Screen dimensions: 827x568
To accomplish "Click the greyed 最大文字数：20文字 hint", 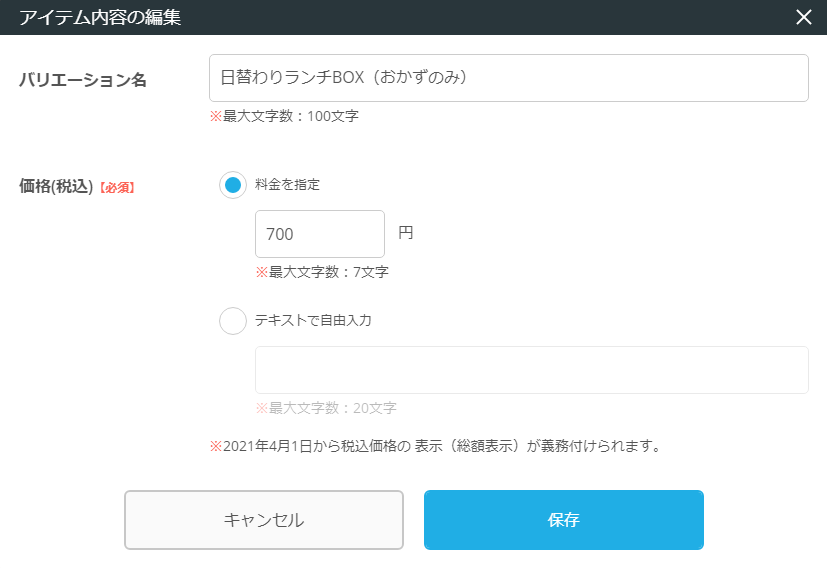I will (326, 408).
